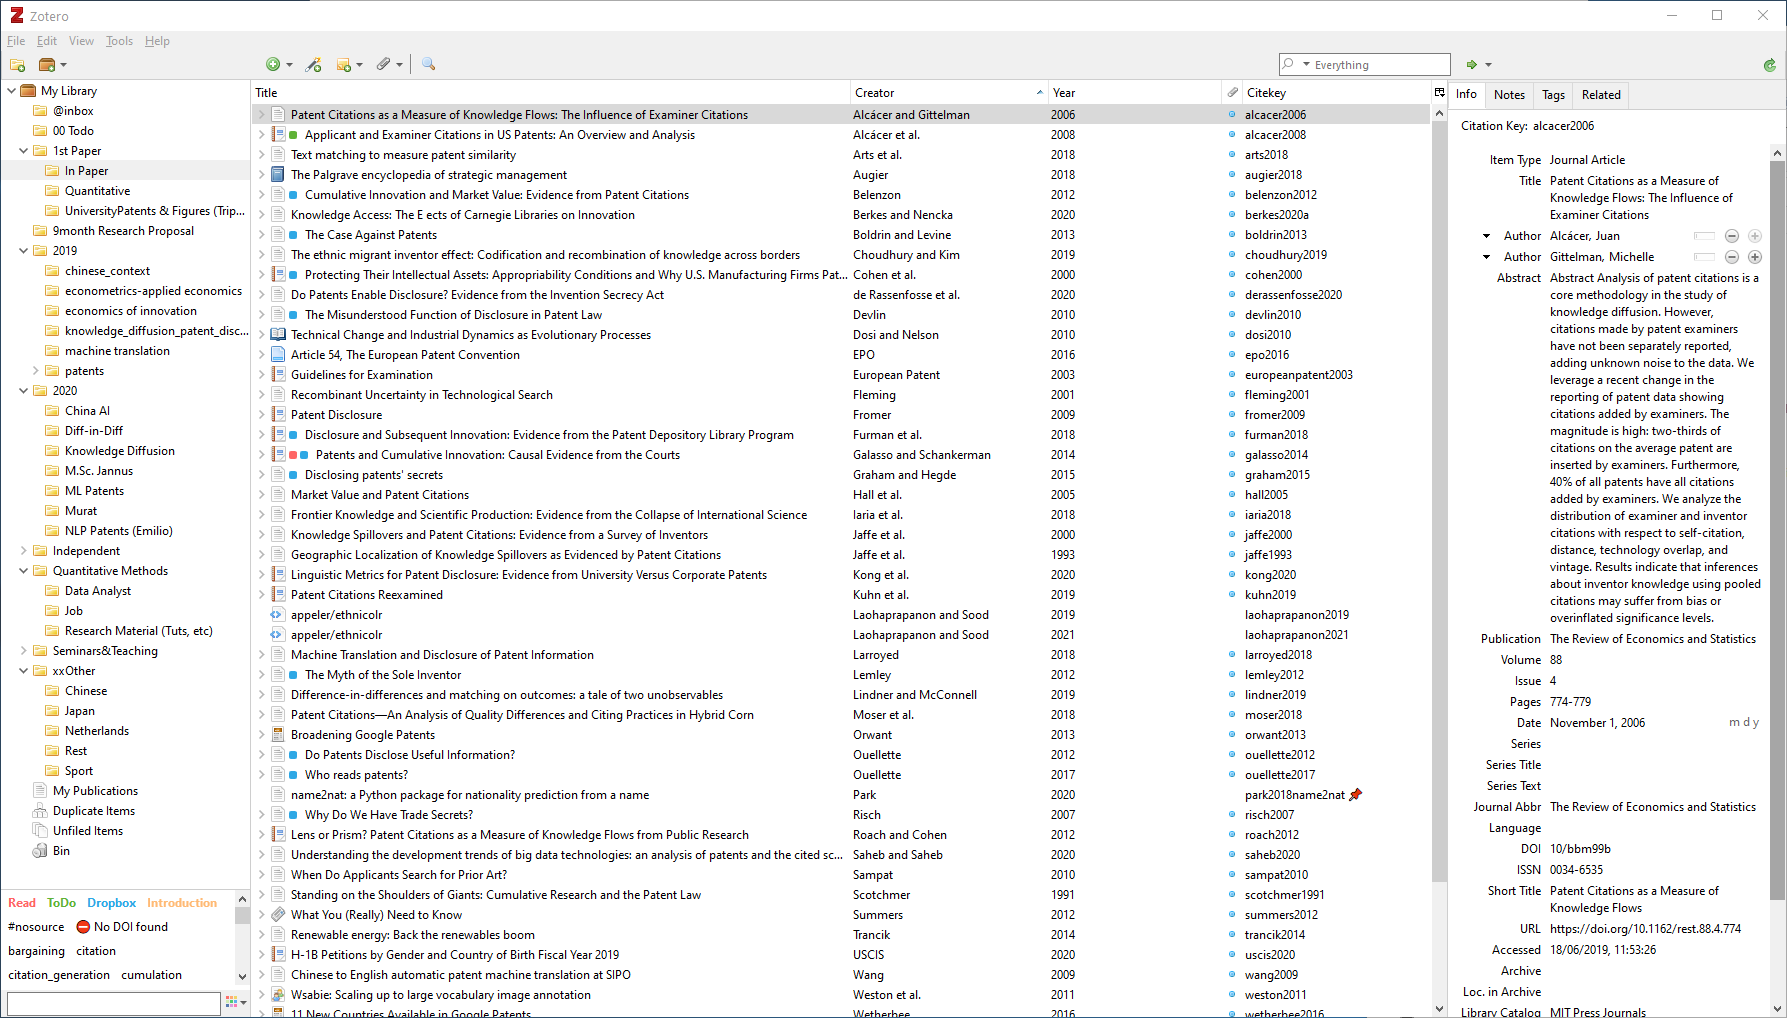Click the tag filter text box
The image size is (1787, 1018).
click(113, 1002)
